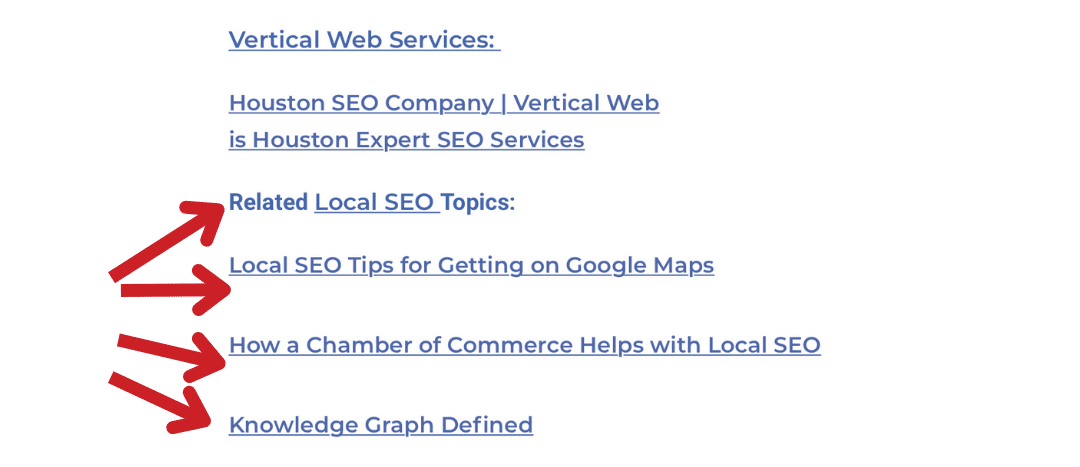Open the Vertical Web Services link

pos(364,40)
